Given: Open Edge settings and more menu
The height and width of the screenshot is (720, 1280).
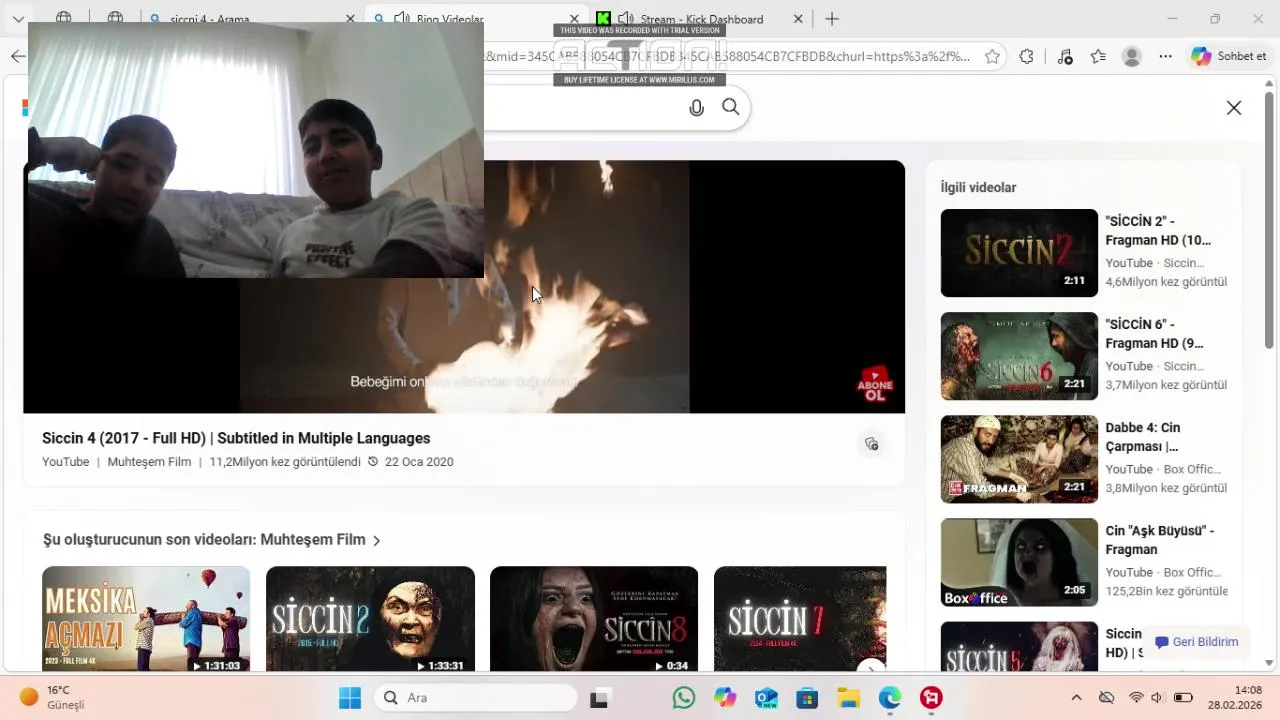Looking at the screenshot, I should [x=1164, y=57].
